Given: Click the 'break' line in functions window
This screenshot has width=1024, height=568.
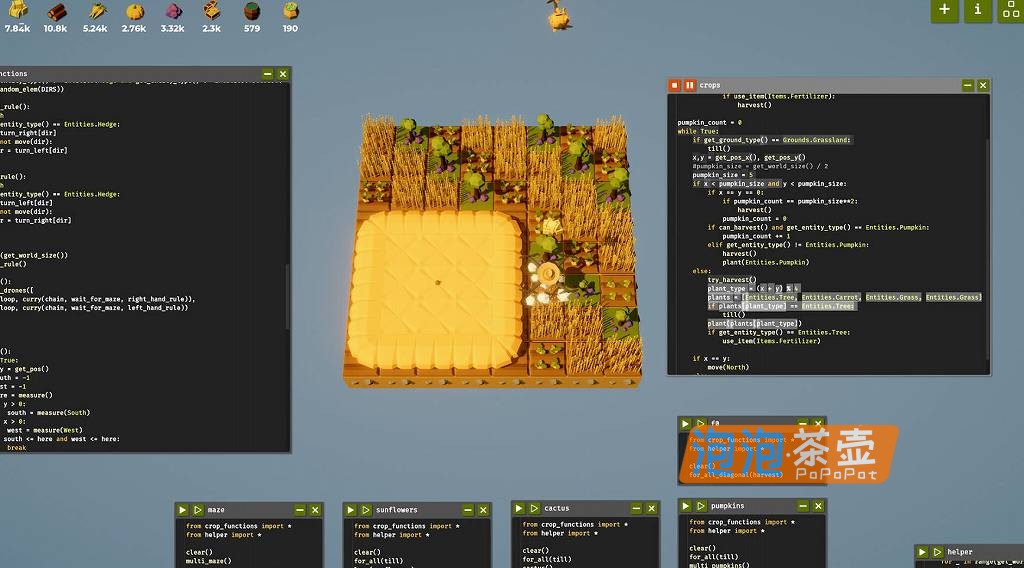Looking at the screenshot, I should pyautogui.click(x=16, y=448).
